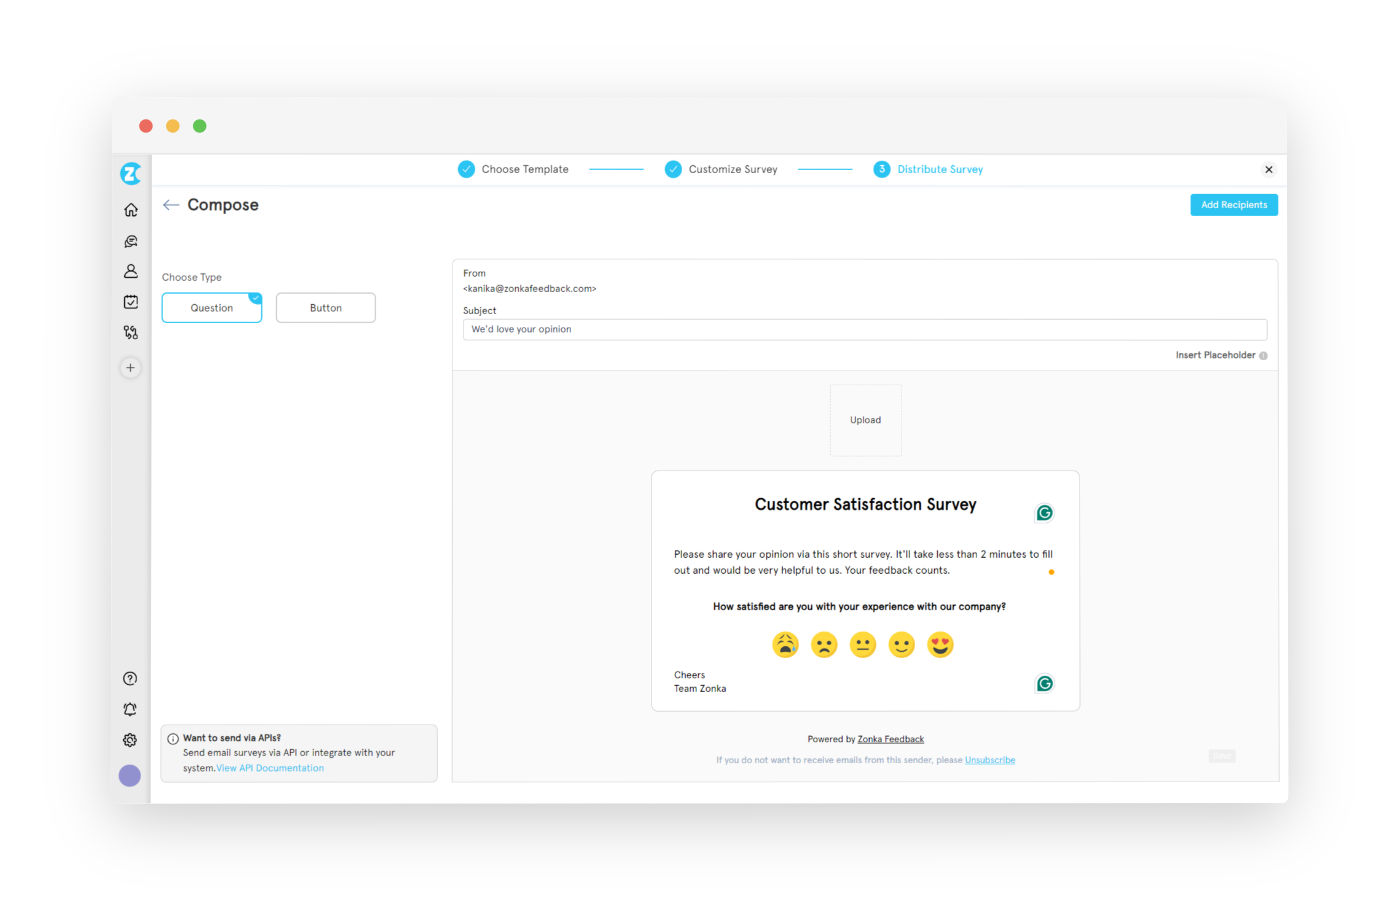This screenshot has width=1400, height=900.
Task: Click the Add Recipients button
Action: [x=1233, y=204]
